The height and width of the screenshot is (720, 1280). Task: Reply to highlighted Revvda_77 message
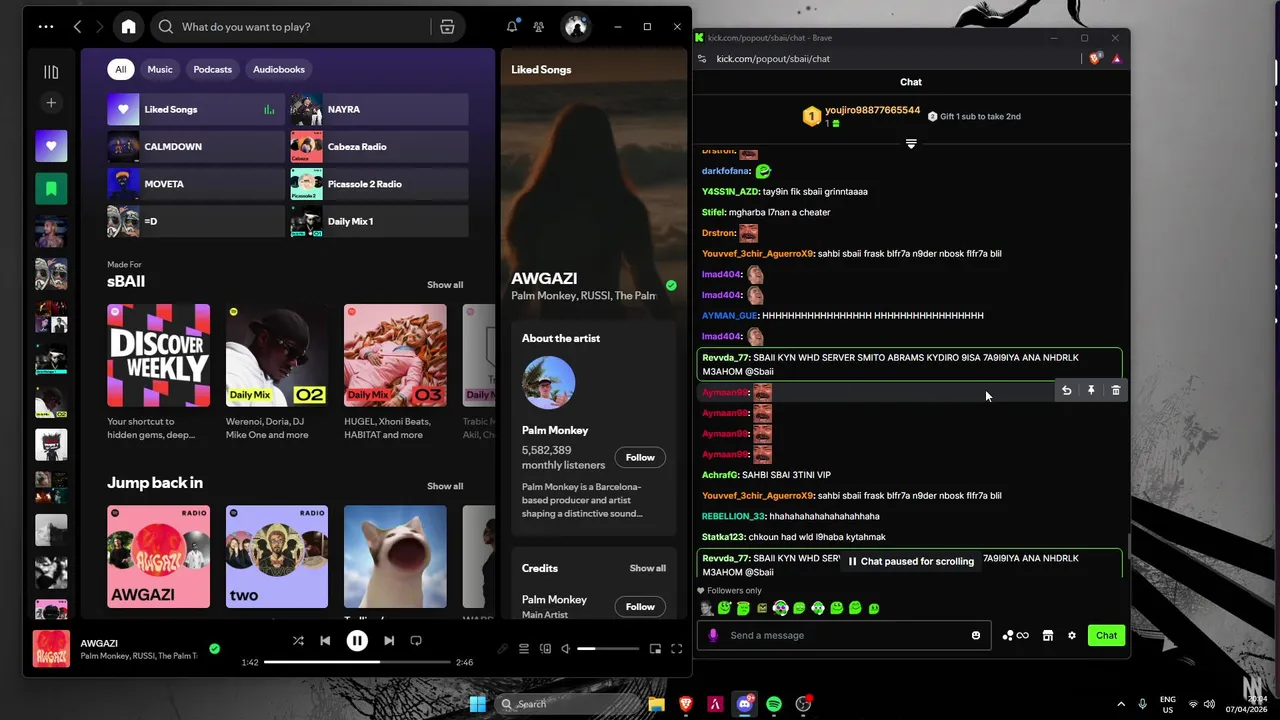click(x=1066, y=391)
